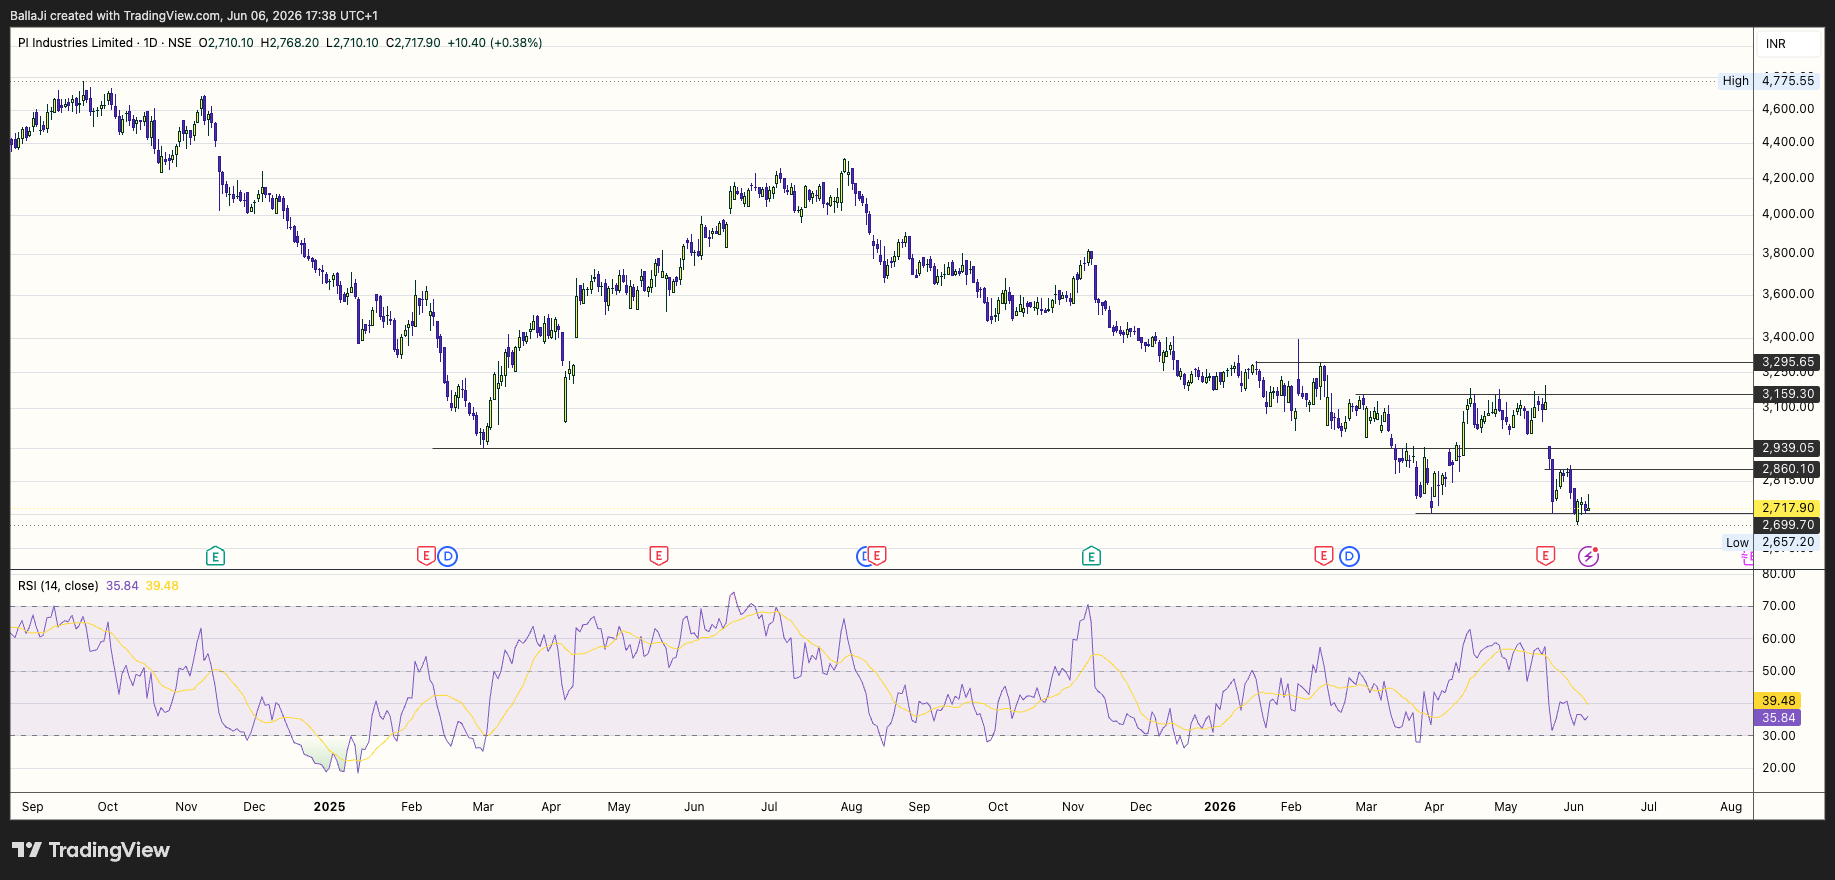This screenshot has width=1835, height=880.
Task: Click the O2,710.10 open value in header
Action: [x=226, y=43]
